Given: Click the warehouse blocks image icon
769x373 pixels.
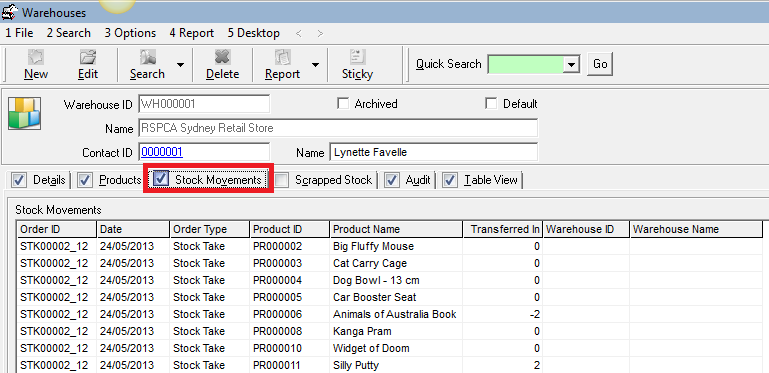Looking at the screenshot, I should point(24,113).
